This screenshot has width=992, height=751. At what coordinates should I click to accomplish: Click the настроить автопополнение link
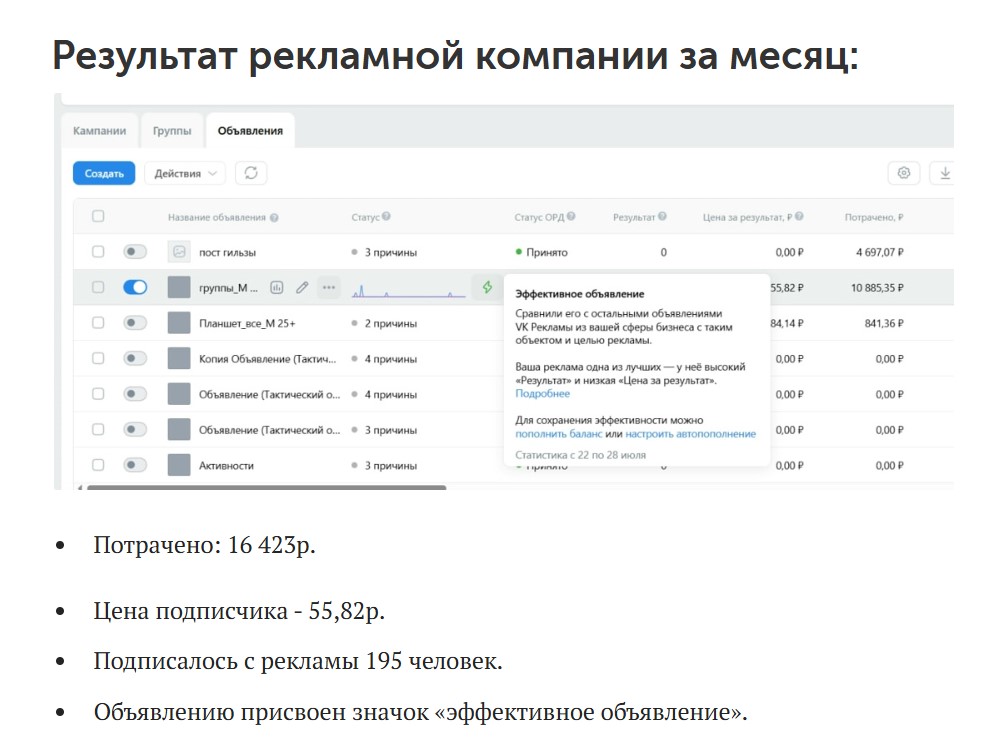pos(690,434)
